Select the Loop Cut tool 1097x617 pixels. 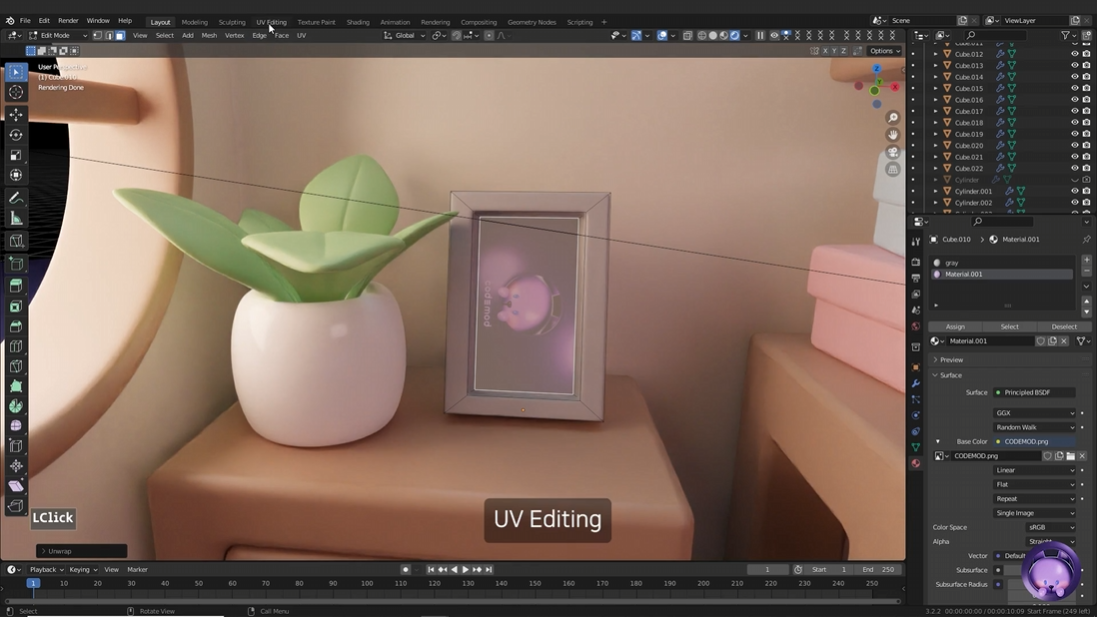point(16,346)
